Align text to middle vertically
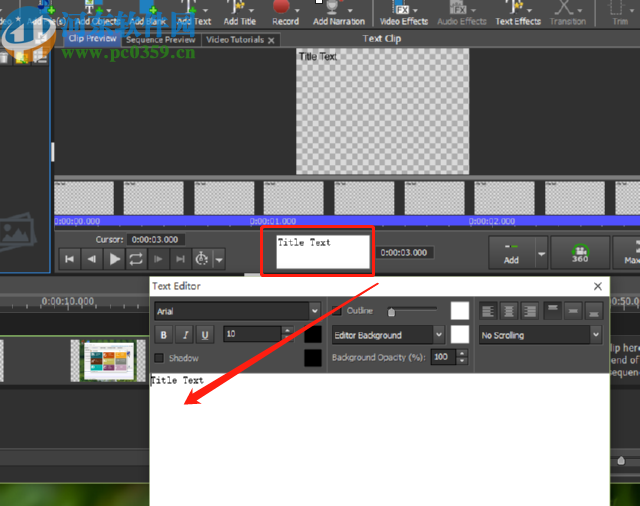 [x=573, y=311]
